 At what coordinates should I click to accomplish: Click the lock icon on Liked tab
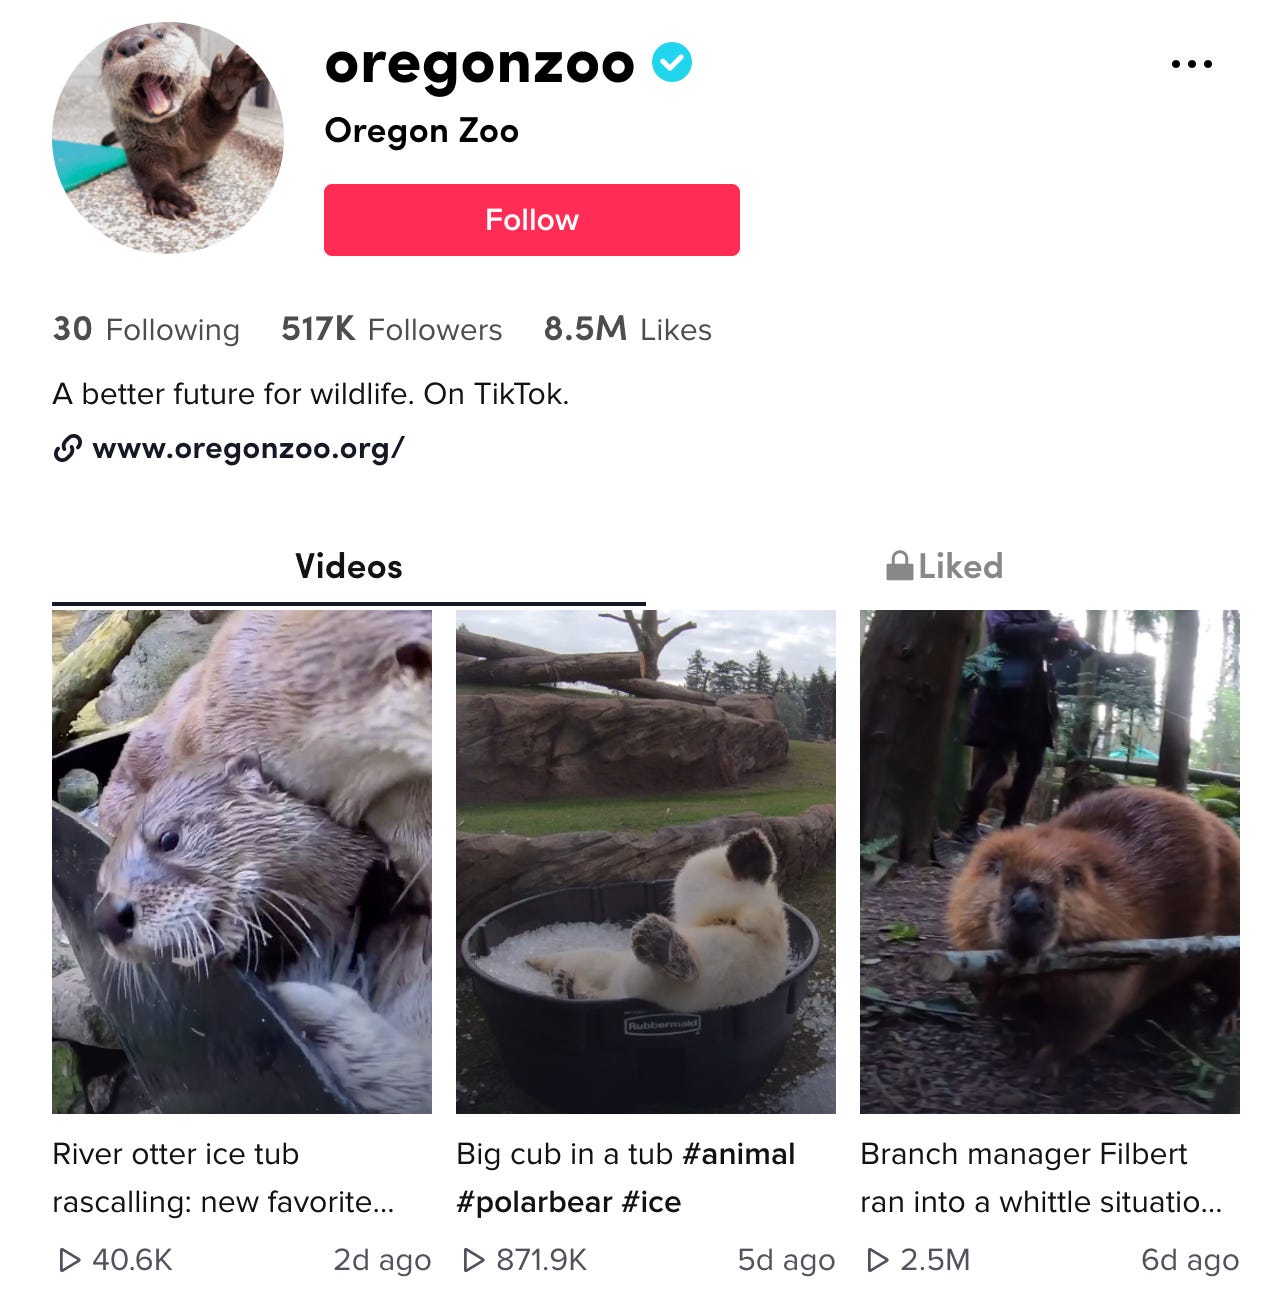click(899, 566)
